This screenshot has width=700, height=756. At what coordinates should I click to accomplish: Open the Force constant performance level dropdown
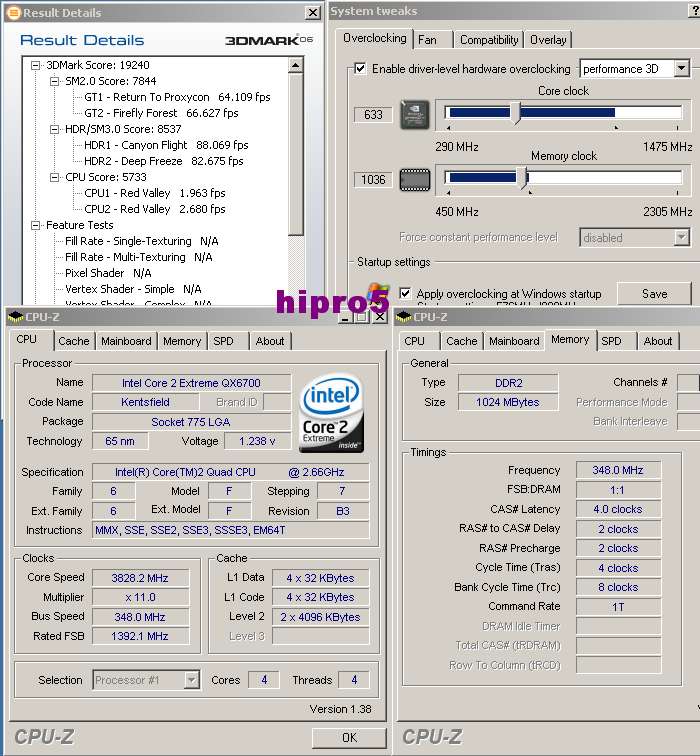tap(681, 237)
